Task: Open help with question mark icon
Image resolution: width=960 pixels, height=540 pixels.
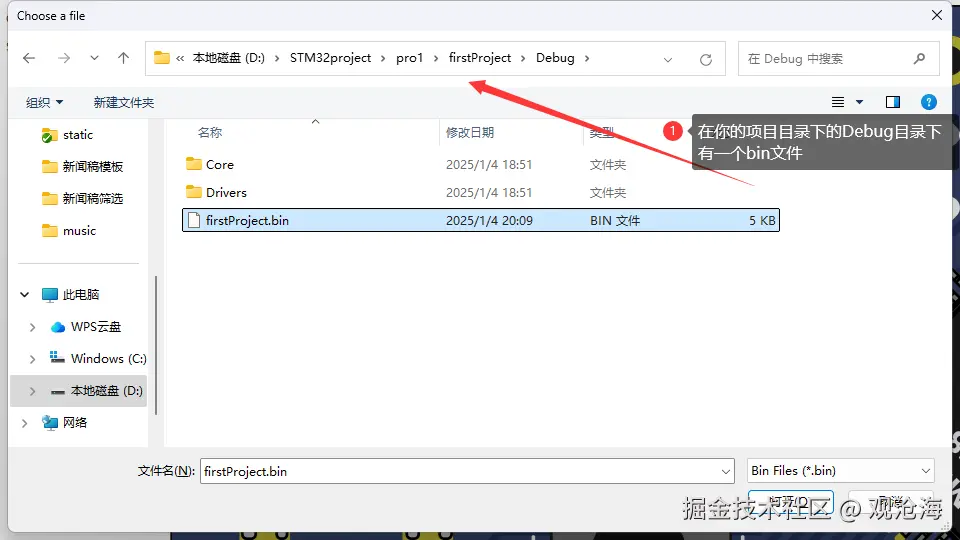Action: click(x=928, y=102)
